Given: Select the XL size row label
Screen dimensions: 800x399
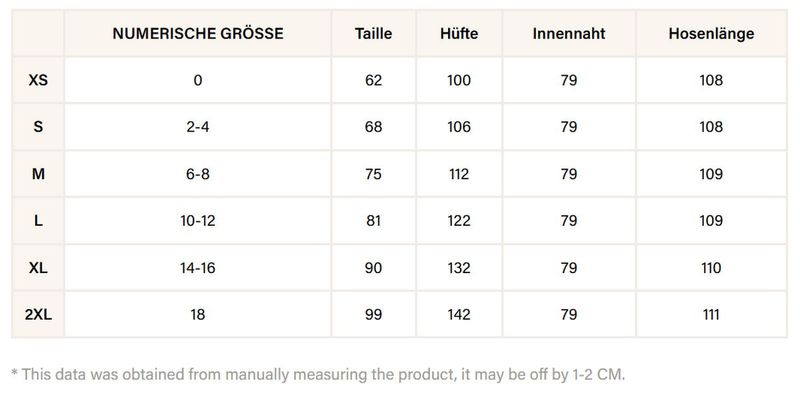Looking at the screenshot, I should click(38, 268).
